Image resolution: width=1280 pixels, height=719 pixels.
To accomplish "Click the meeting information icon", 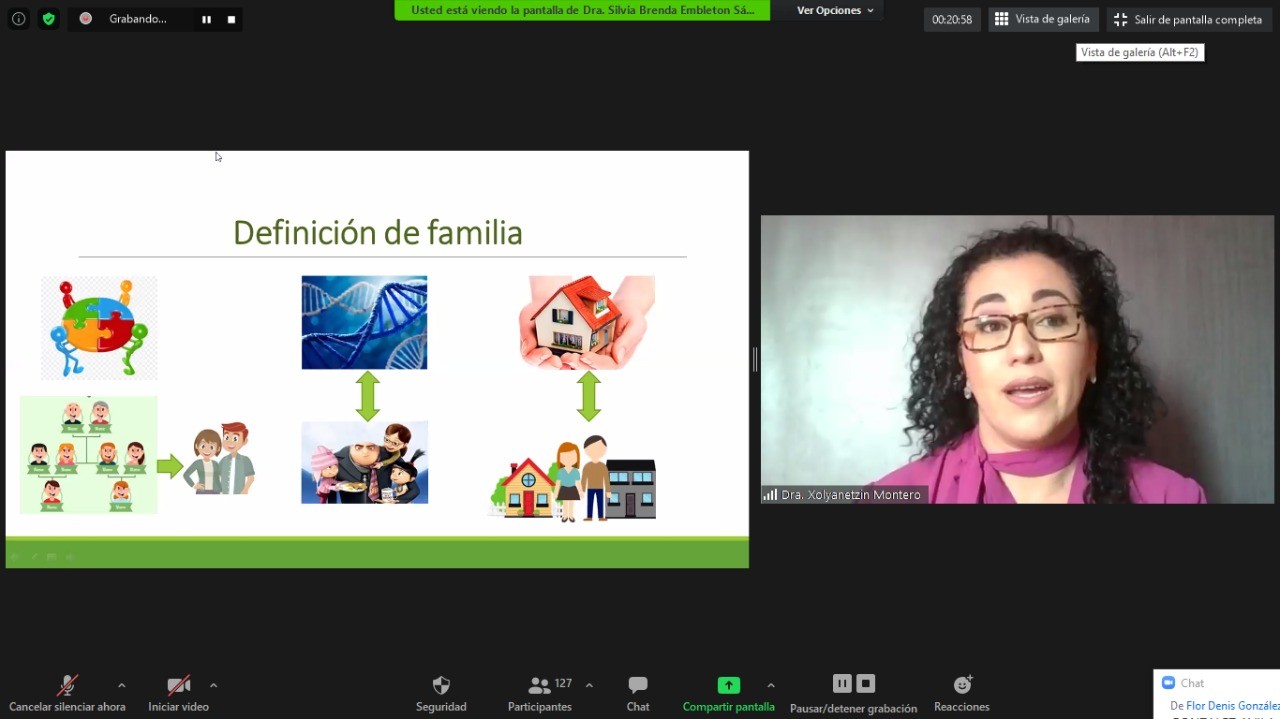I will pos(18,18).
